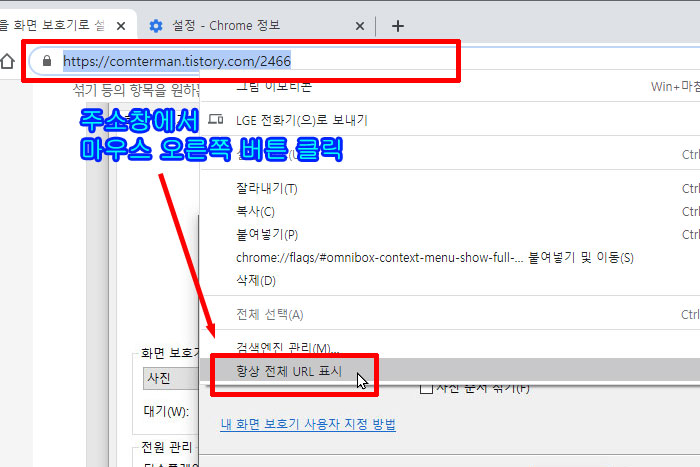Close the 화면 보호기 tab

121,26
